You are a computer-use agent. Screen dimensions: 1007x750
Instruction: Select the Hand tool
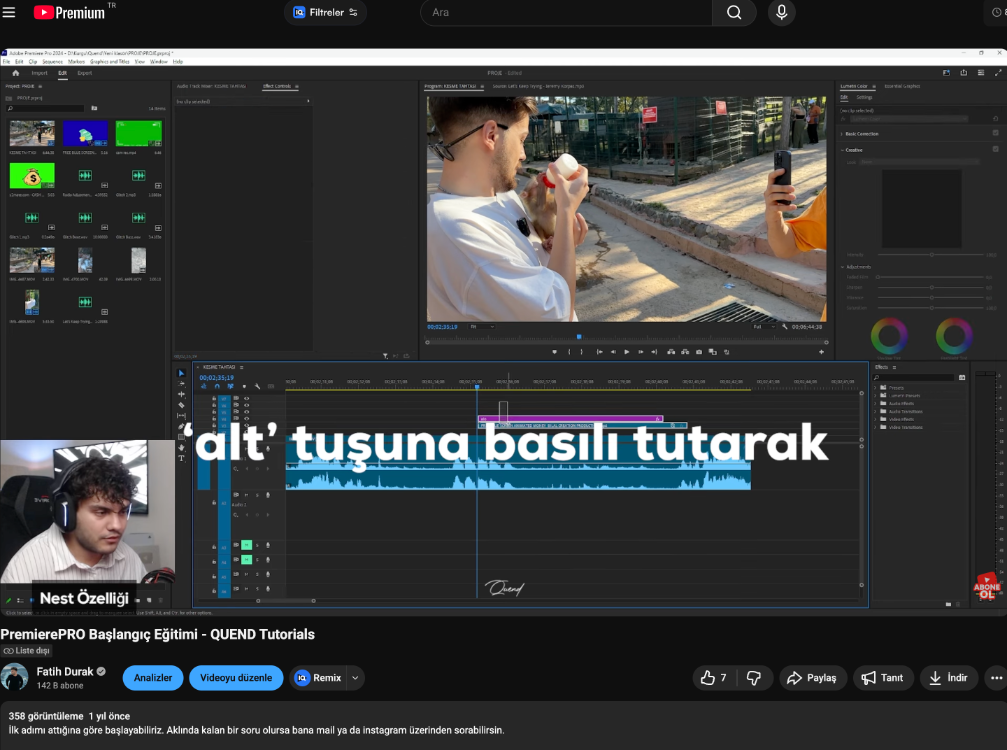pyautogui.click(x=181, y=448)
